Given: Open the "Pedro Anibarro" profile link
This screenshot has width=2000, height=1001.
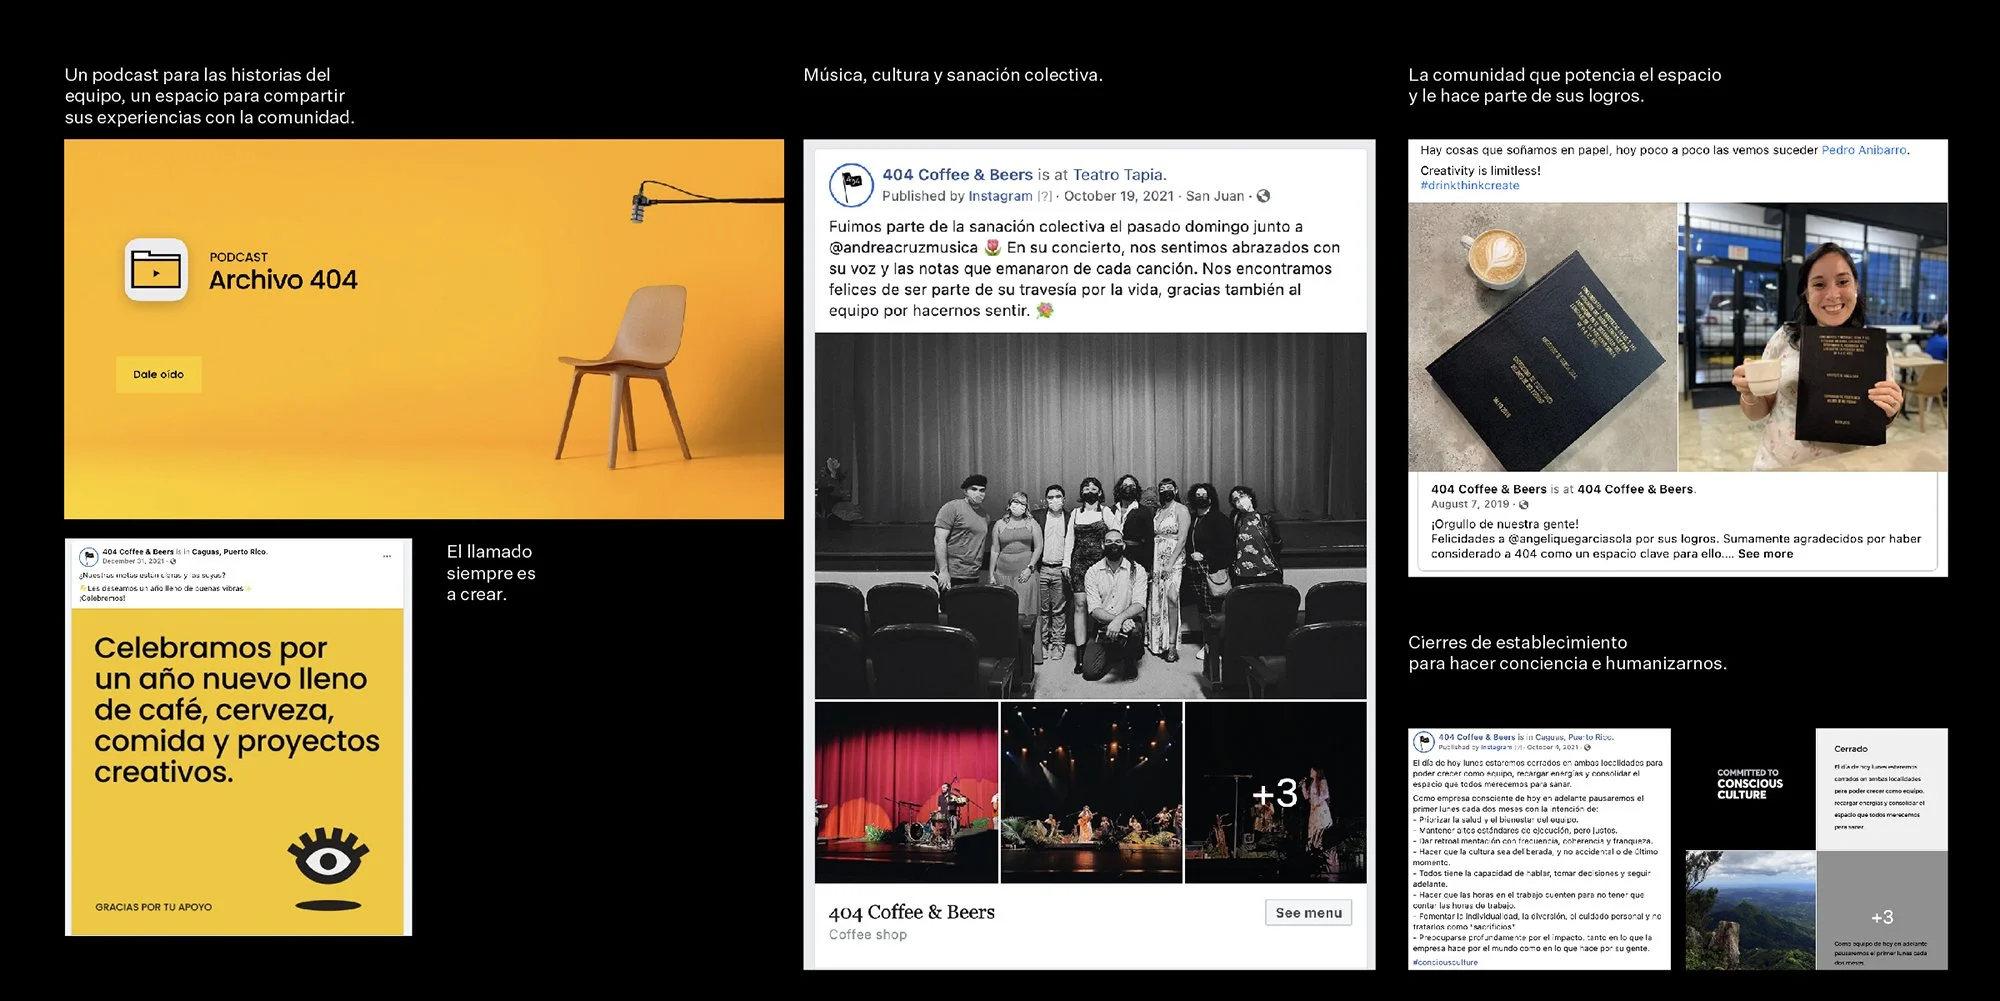Looking at the screenshot, I should 1864,150.
